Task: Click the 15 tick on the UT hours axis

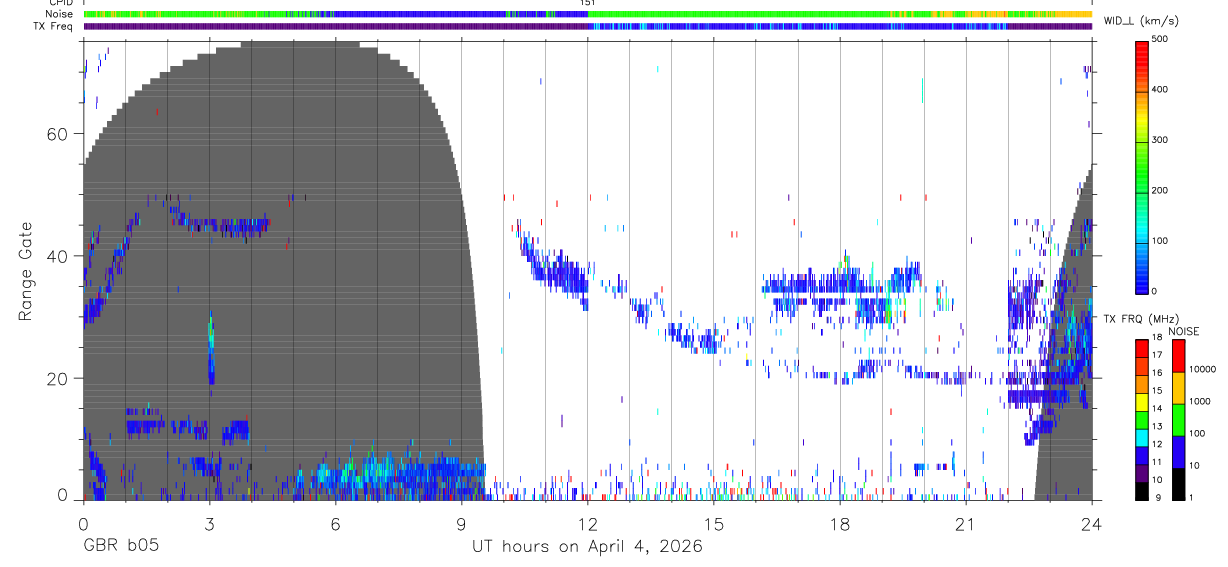Action: click(714, 523)
